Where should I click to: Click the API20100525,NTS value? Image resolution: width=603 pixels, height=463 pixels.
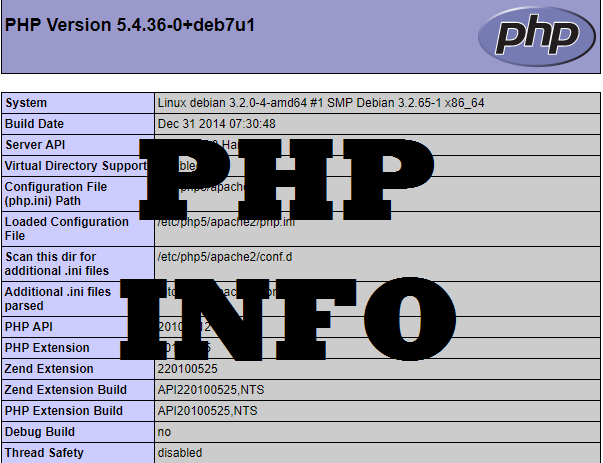[x=207, y=411]
